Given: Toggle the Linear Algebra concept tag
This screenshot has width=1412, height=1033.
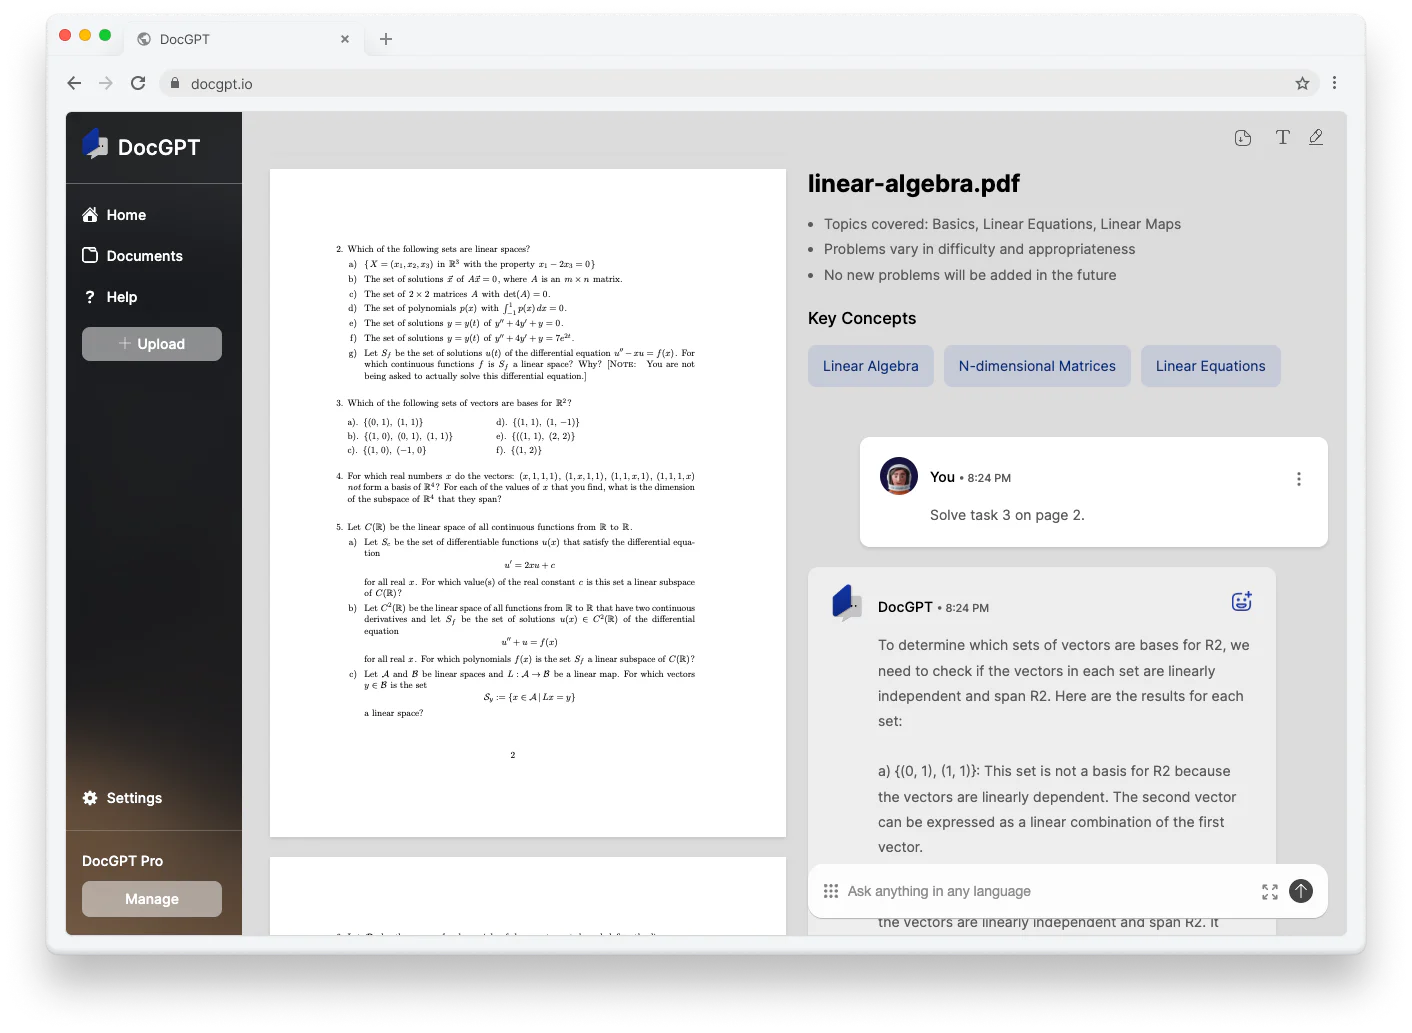Looking at the screenshot, I should coord(870,366).
